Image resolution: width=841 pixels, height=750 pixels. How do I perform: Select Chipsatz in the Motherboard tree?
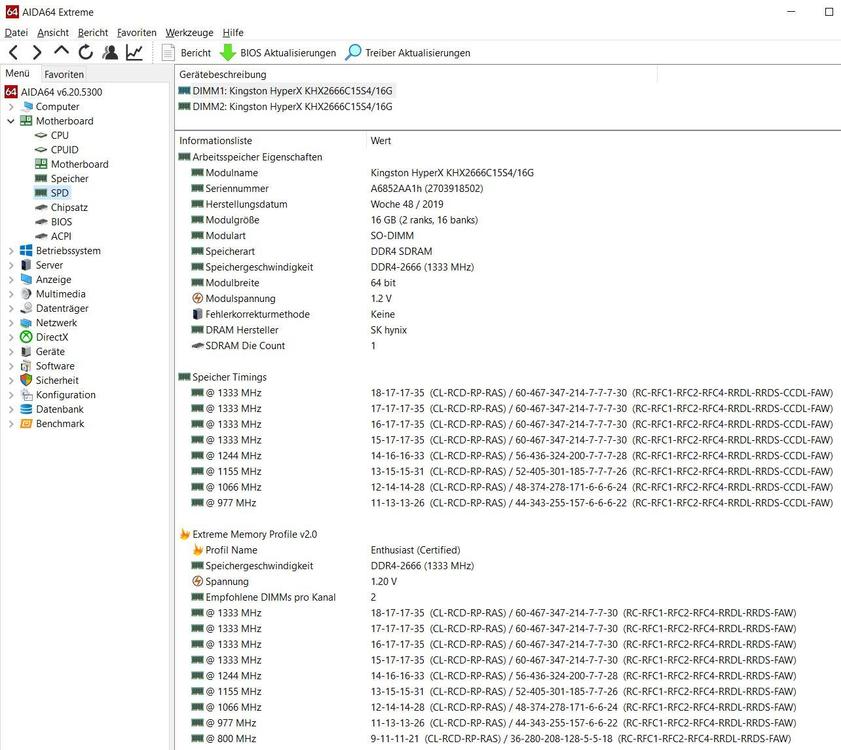click(x=69, y=207)
